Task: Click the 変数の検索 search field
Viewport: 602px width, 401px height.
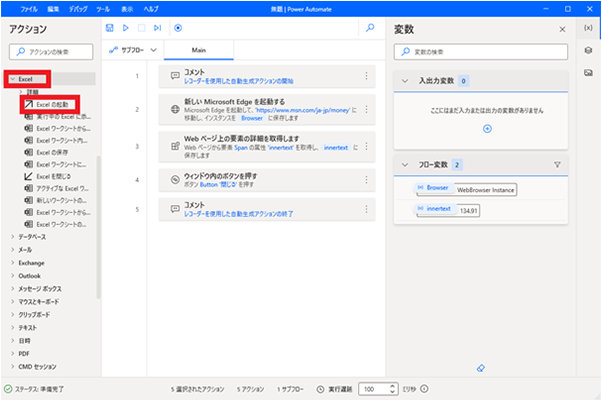Action: (481, 51)
